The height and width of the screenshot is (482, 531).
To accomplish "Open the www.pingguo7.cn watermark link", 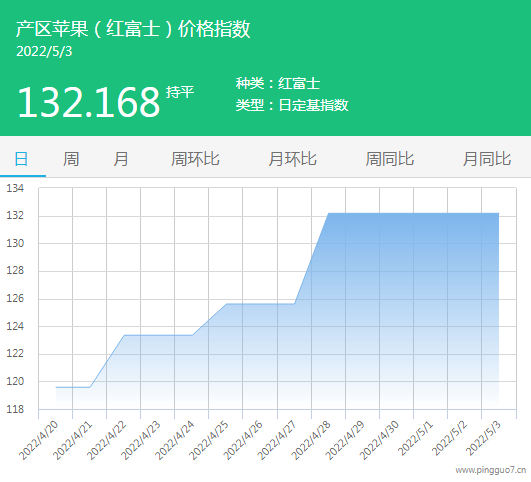I will [x=491, y=470].
